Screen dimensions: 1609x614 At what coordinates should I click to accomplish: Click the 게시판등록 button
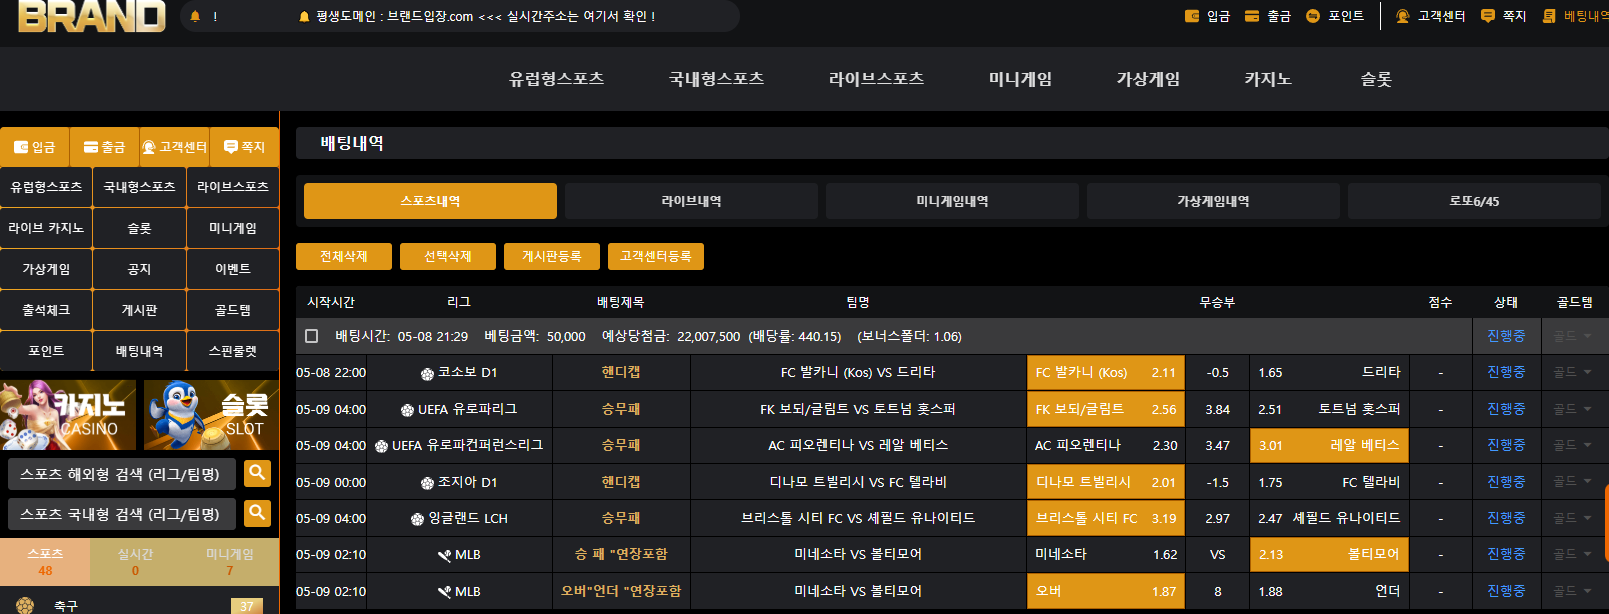point(551,257)
